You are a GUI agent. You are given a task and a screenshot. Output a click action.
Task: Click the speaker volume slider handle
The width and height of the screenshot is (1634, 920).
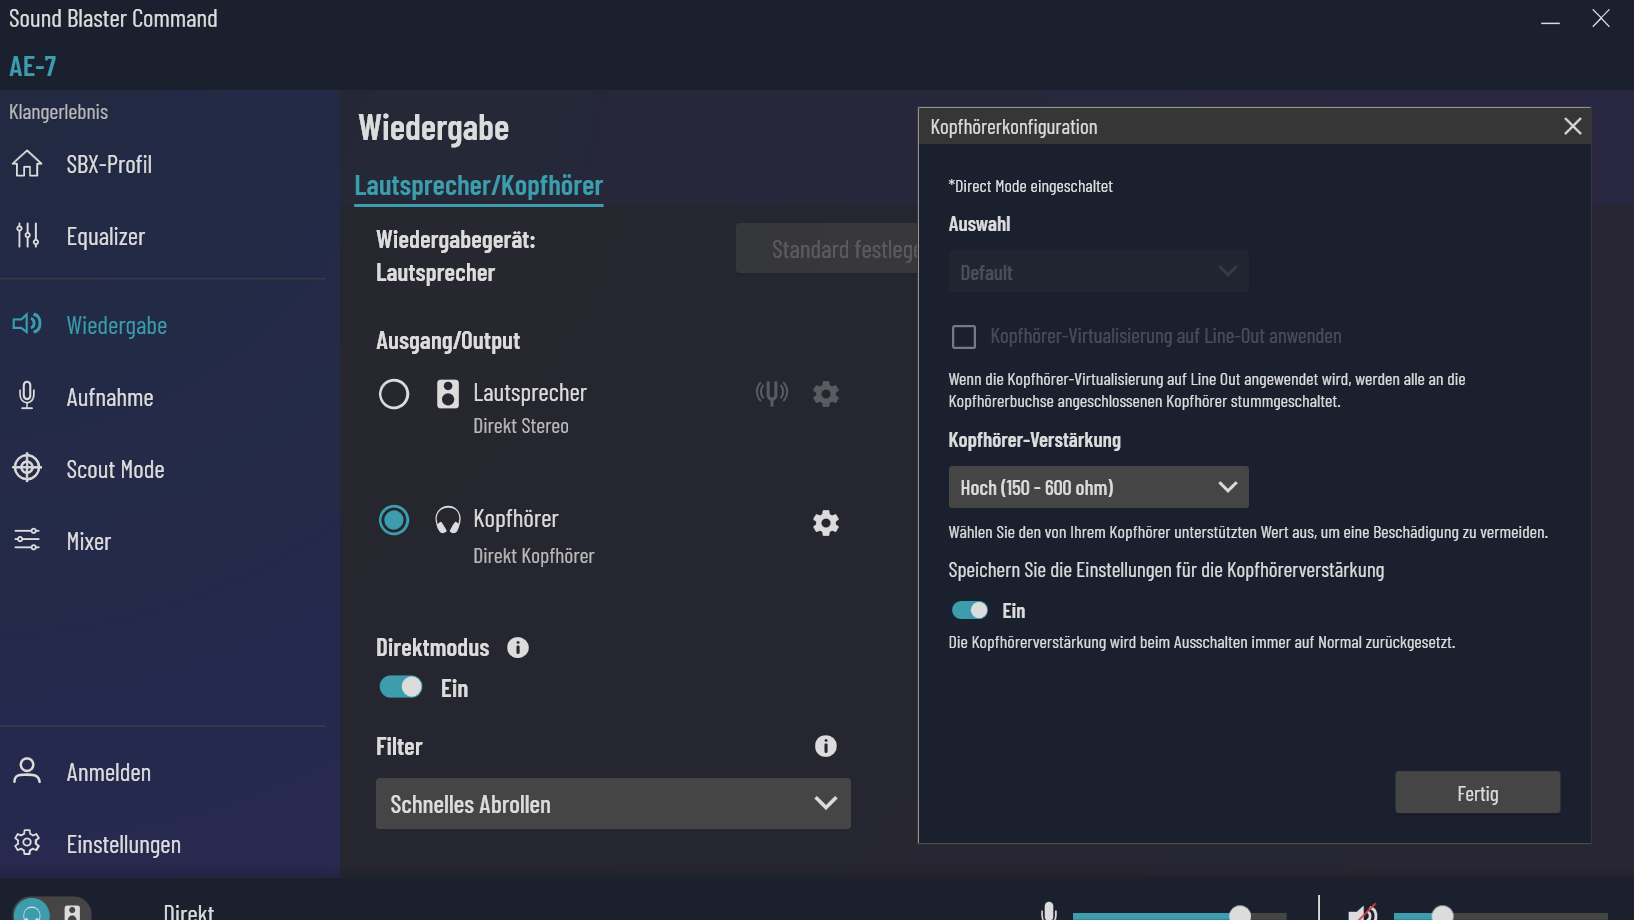click(1442, 913)
